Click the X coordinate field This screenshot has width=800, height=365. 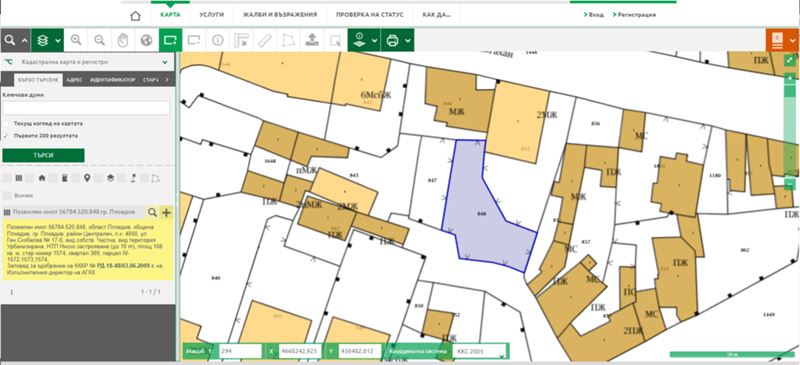(300, 351)
